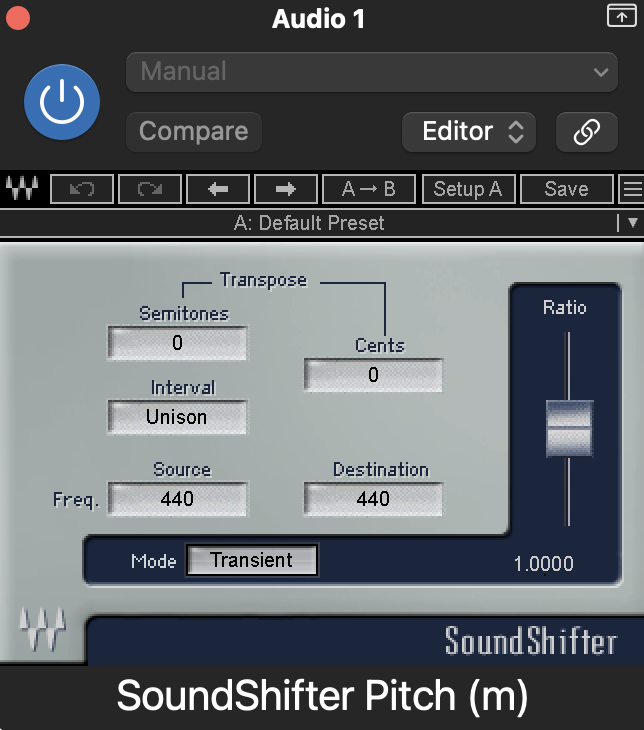Screen dimensions: 644x730
Task: Load next preset with right arrow
Action: 286,189
